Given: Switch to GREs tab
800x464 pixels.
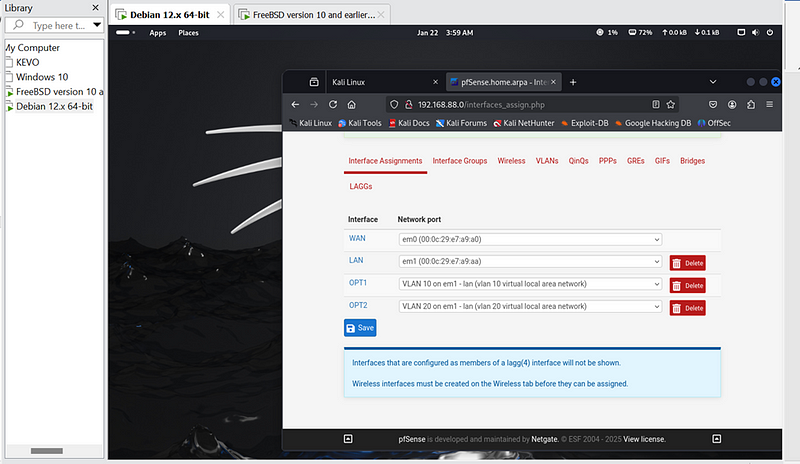Looking at the screenshot, I should pyautogui.click(x=636, y=161).
